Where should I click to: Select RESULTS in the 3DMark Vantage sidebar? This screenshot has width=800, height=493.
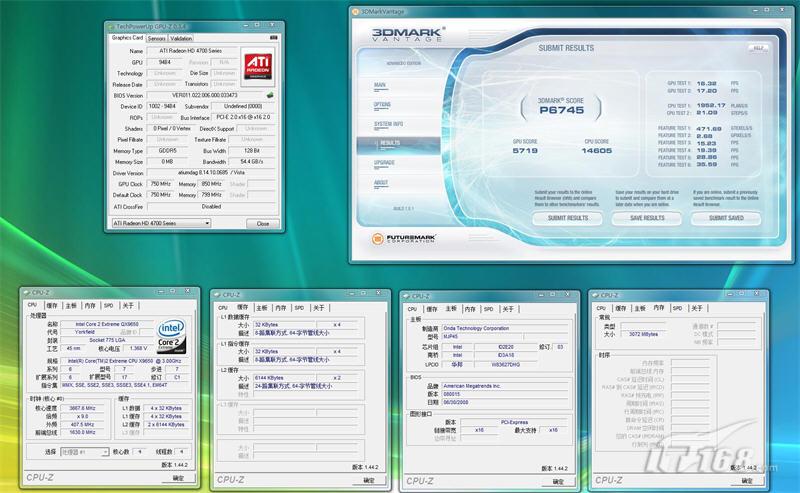(x=398, y=144)
